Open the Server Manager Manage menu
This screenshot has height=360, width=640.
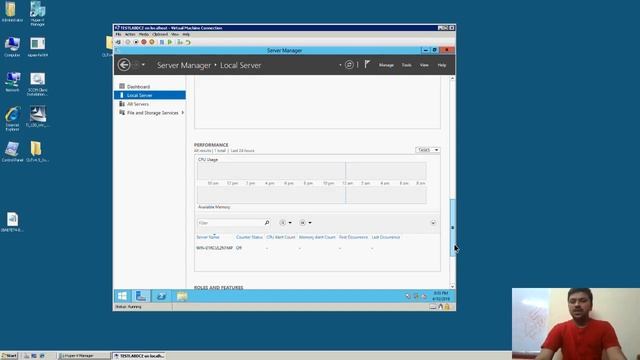tap(386, 65)
